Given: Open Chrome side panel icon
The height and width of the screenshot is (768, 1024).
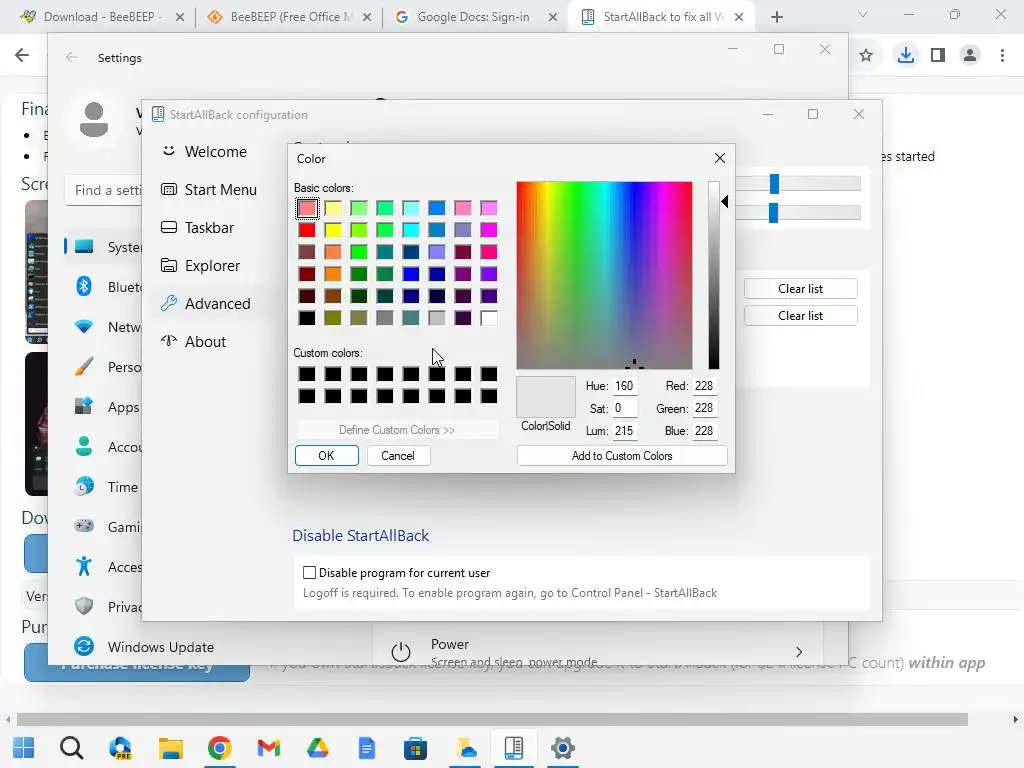Looking at the screenshot, I should (x=938, y=56).
